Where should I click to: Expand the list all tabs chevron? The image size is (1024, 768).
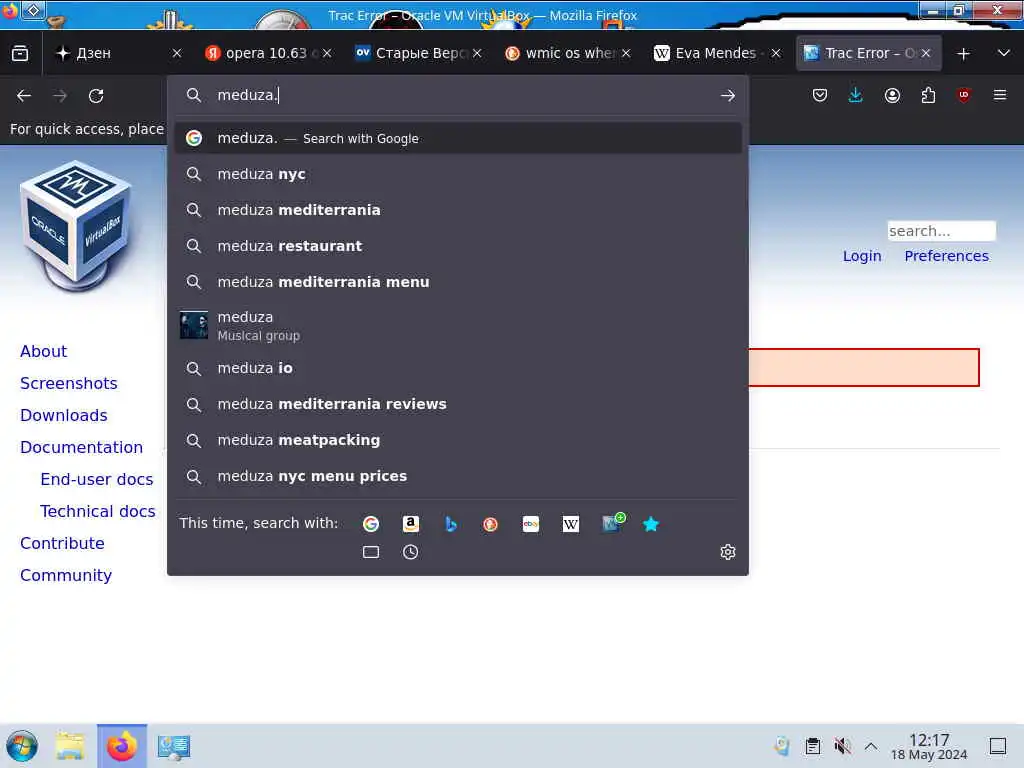(x=1004, y=54)
